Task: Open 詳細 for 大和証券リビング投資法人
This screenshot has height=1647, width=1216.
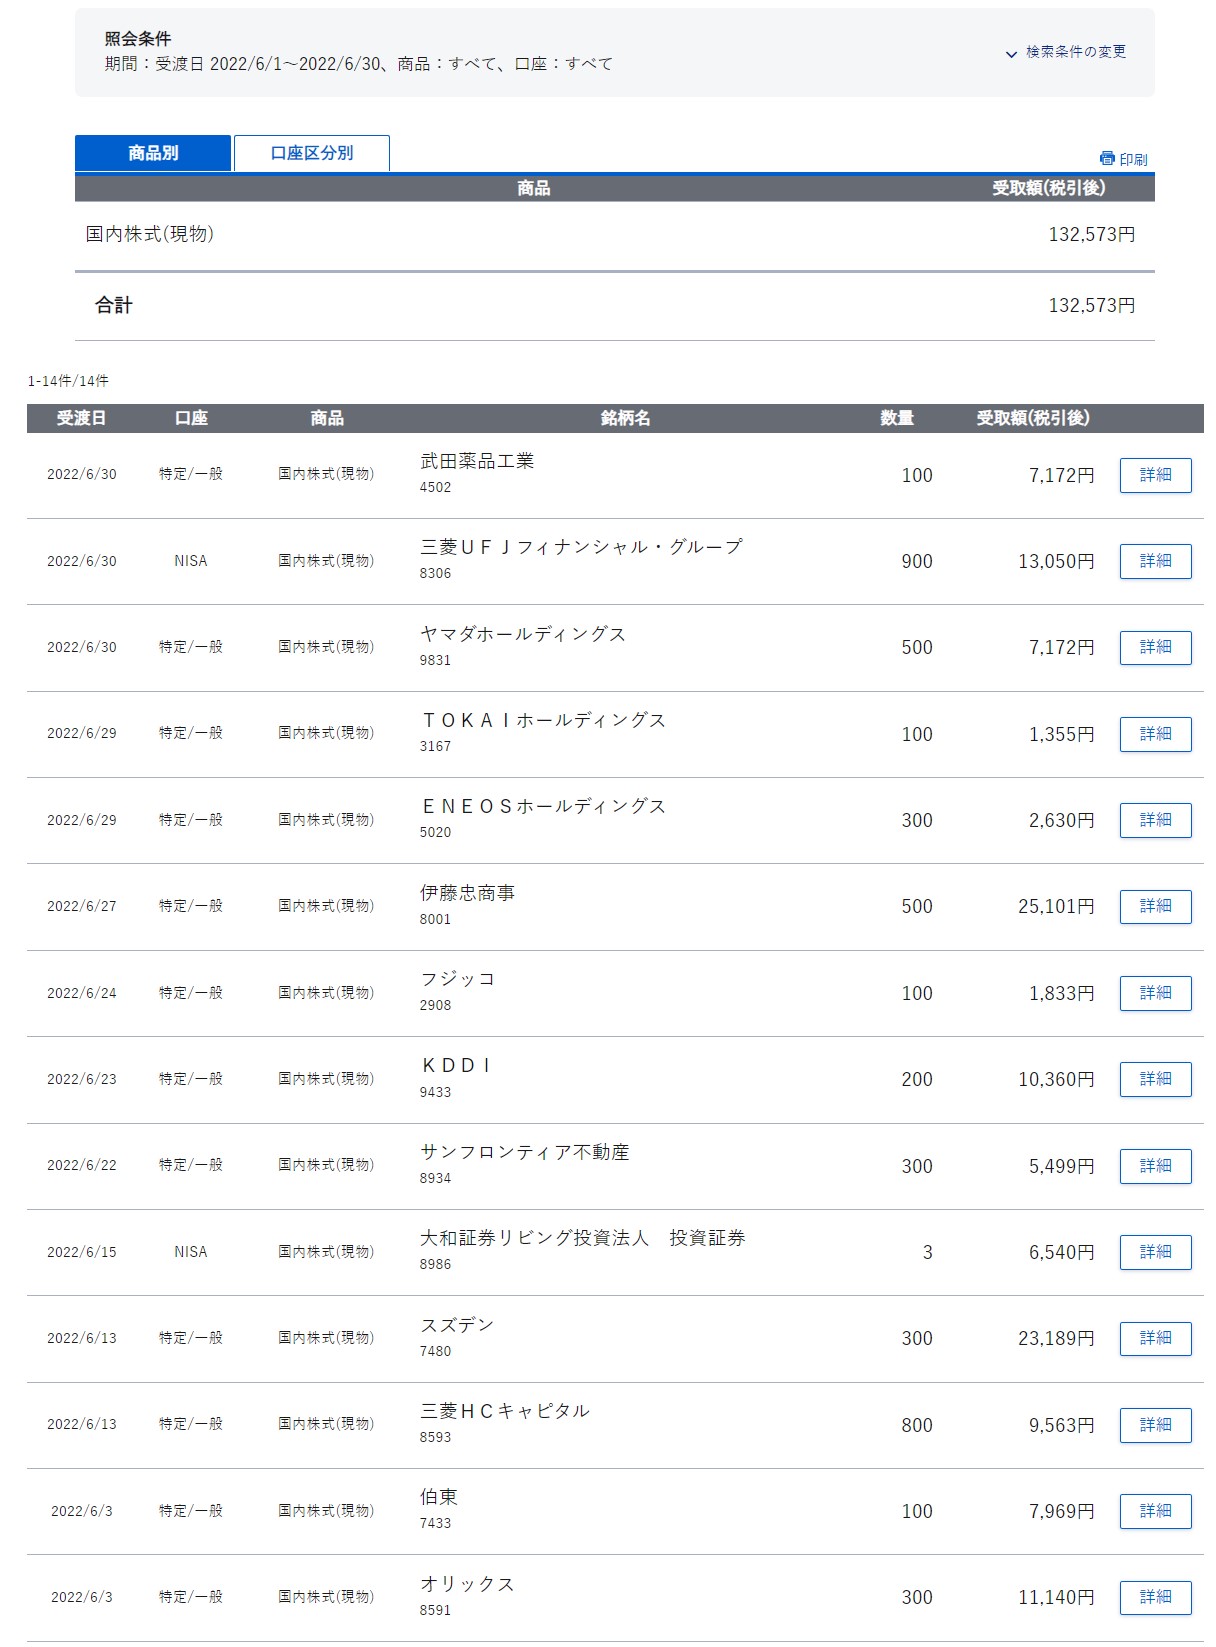Action: [1155, 1252]
